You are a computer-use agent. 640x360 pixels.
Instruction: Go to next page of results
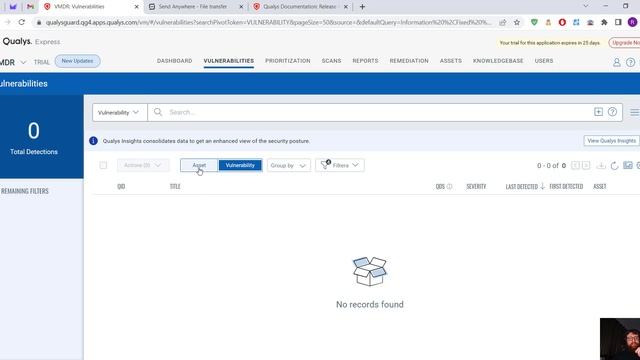[586, 165]
